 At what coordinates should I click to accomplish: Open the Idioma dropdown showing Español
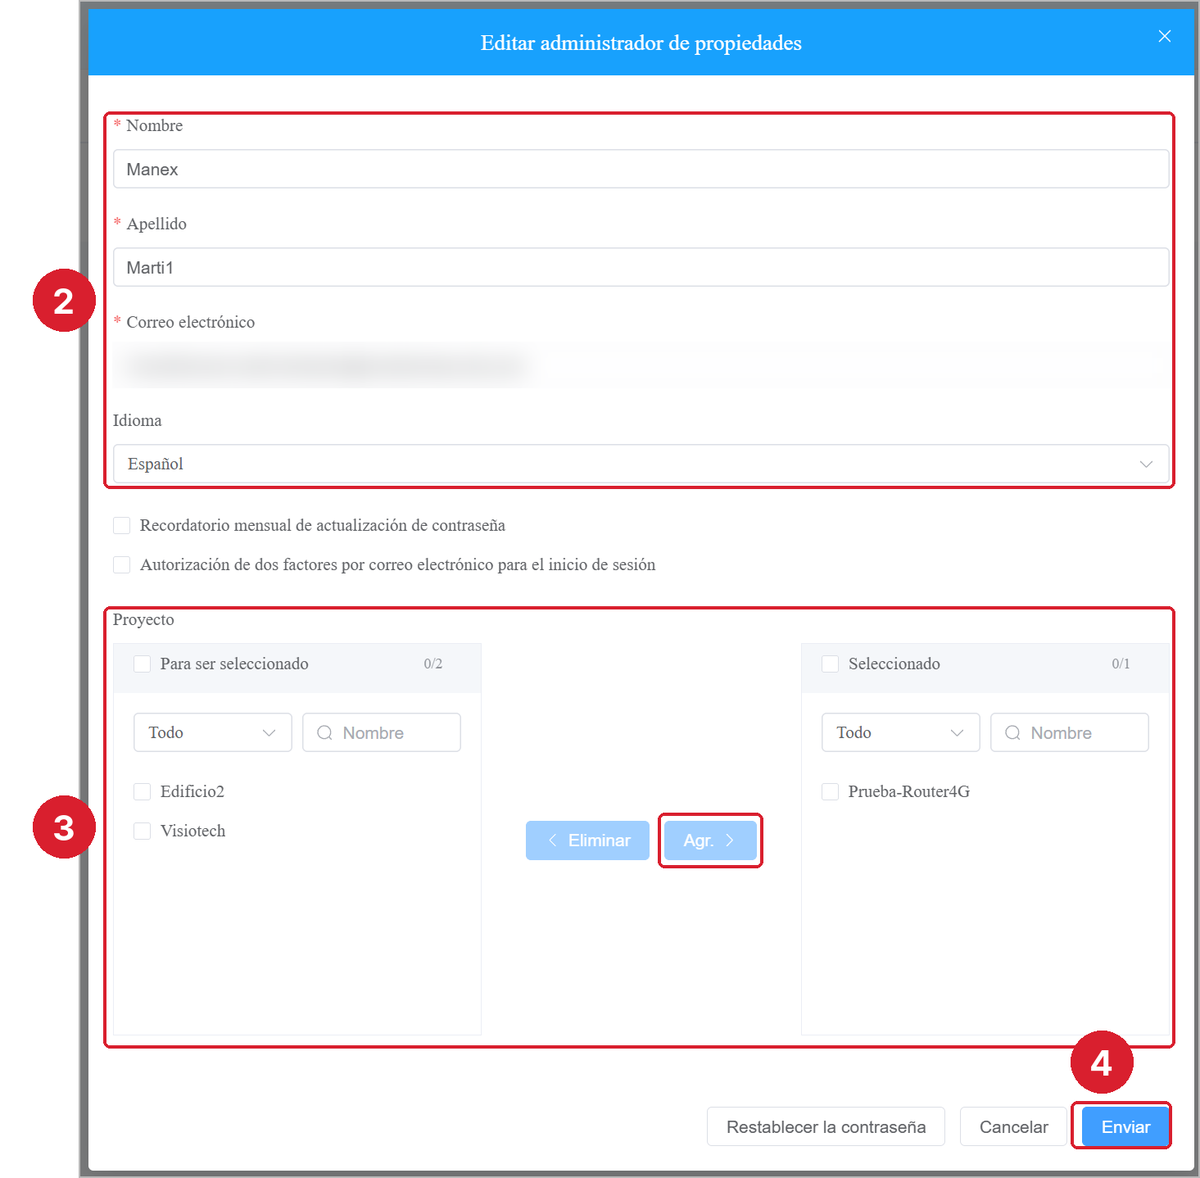pyautogui.click(x=641, y=464)
